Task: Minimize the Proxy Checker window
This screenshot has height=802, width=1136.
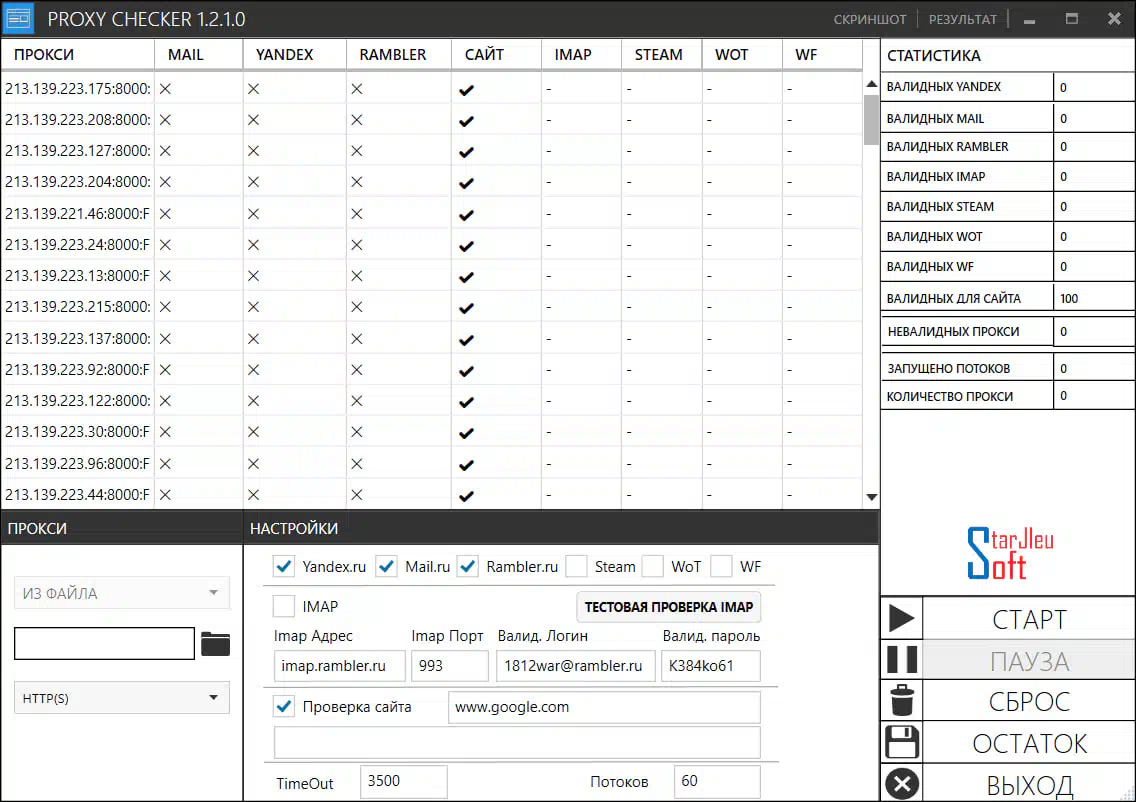Action: pos(1030,20)
